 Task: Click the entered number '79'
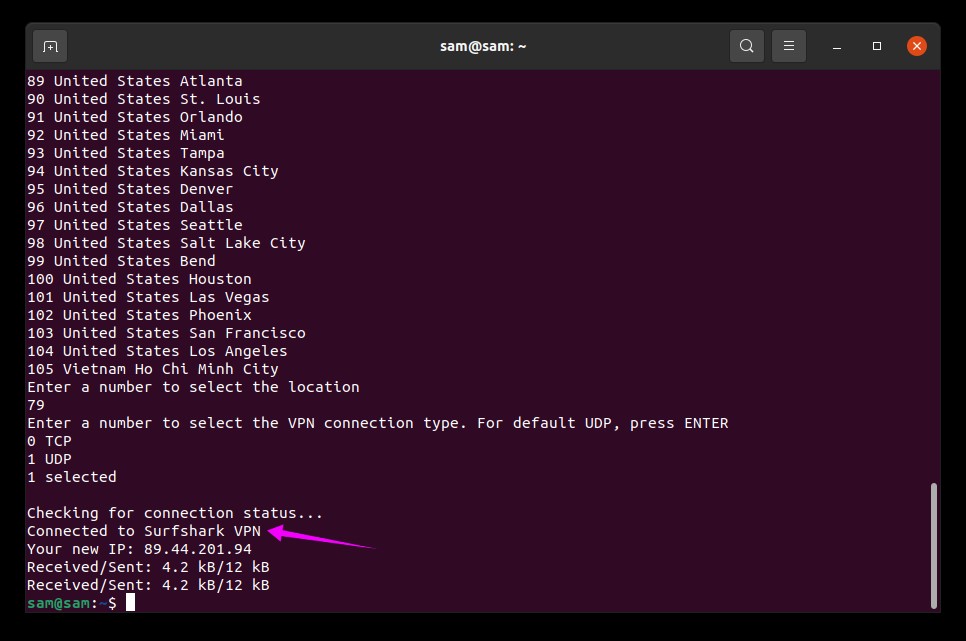(36, 405)
